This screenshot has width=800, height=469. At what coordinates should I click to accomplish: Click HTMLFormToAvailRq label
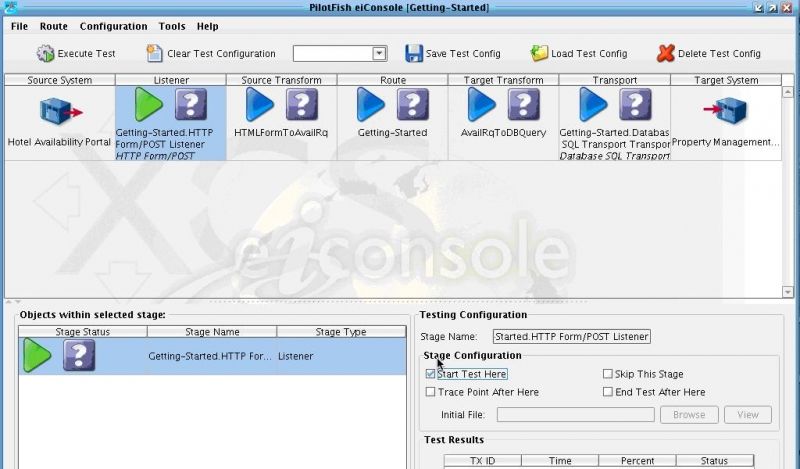tap(281, 133)
